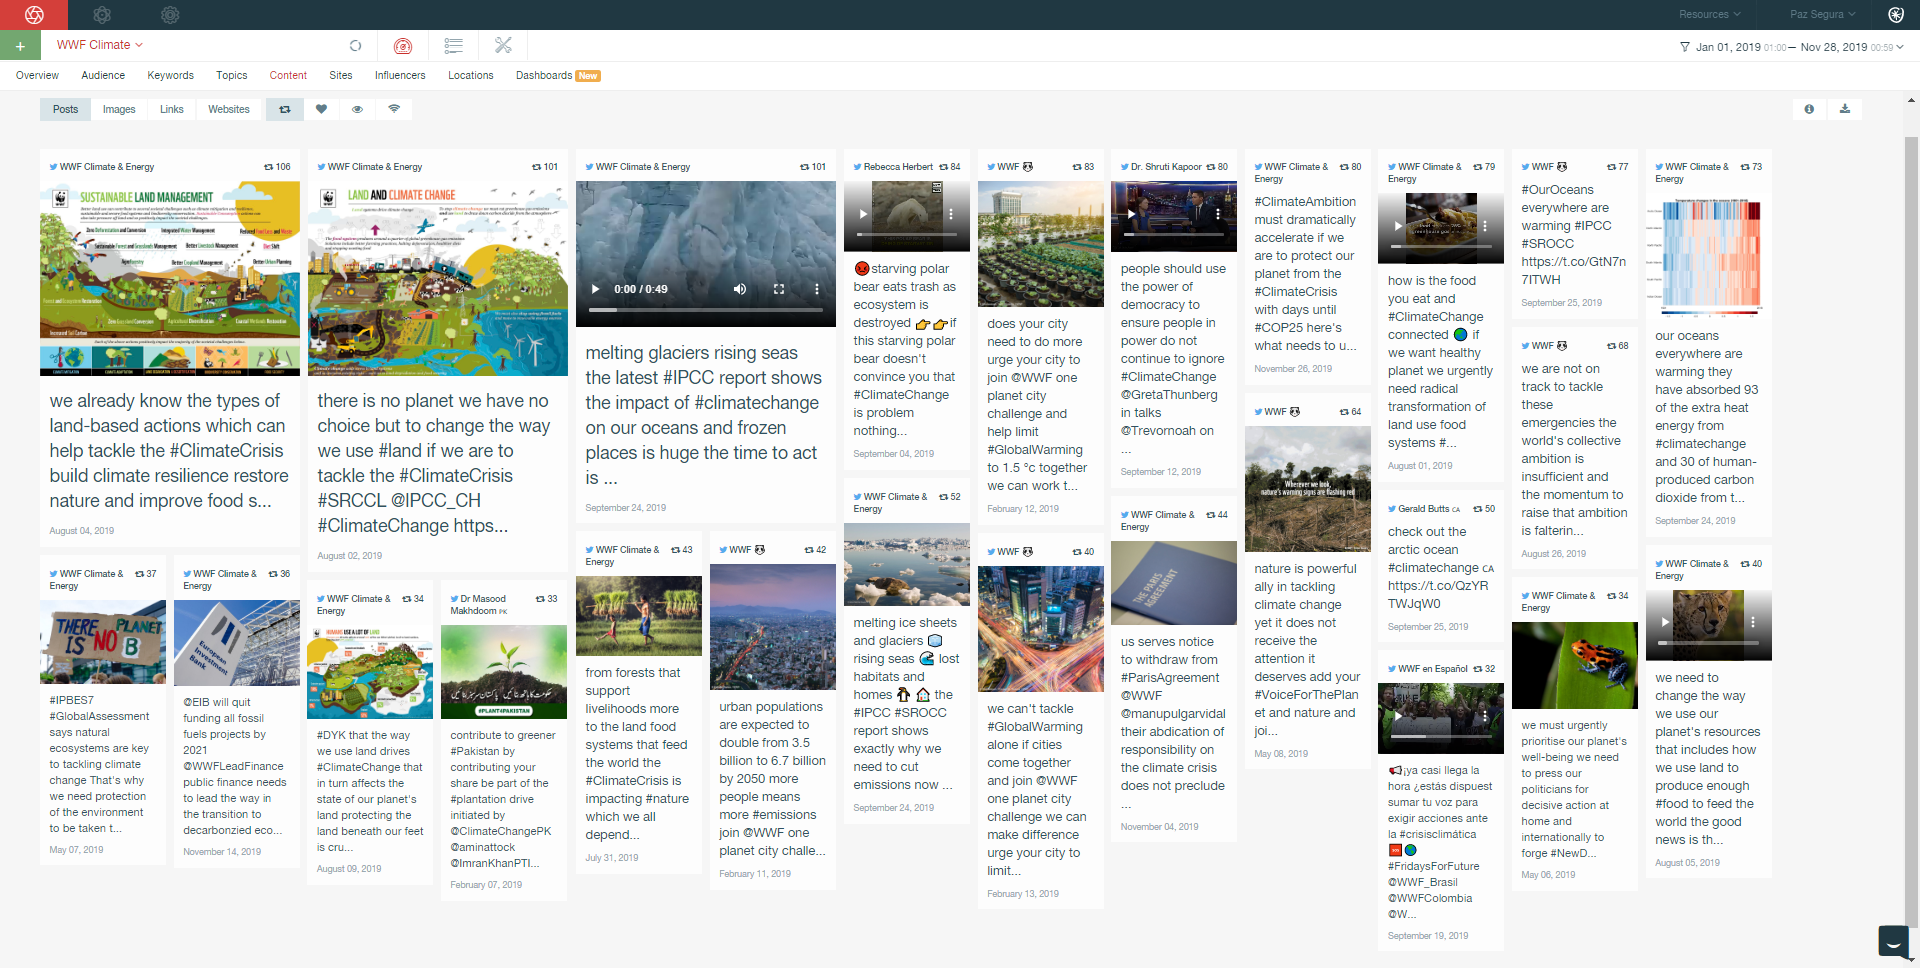The image size is (1920, 968).
Task: Mute the melting glaciers video
Action: [x=740, y=289]
